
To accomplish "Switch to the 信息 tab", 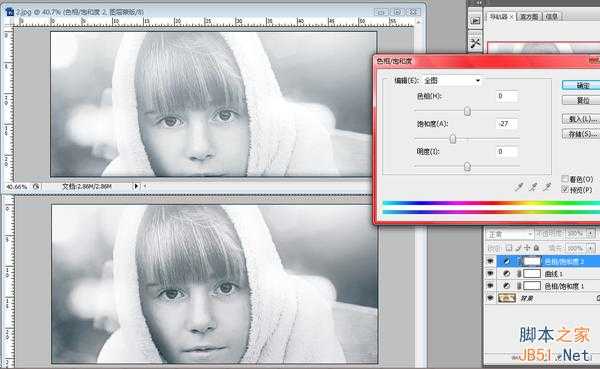I will click(x=551, y=16).
